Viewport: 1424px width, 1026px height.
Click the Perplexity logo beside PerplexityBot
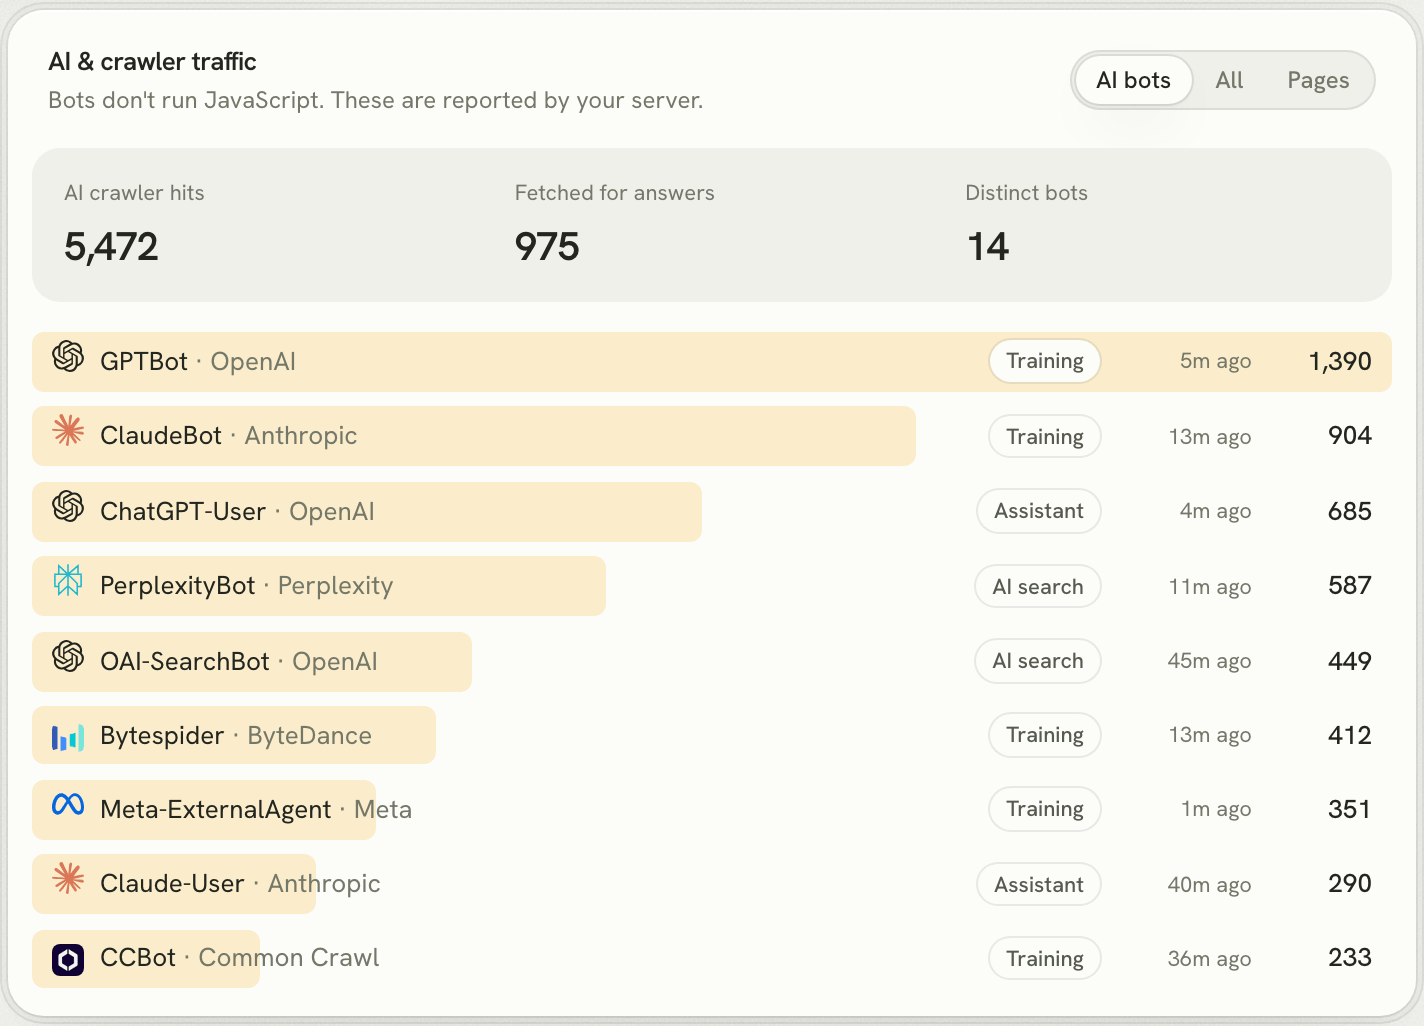(x=68, y=580)
